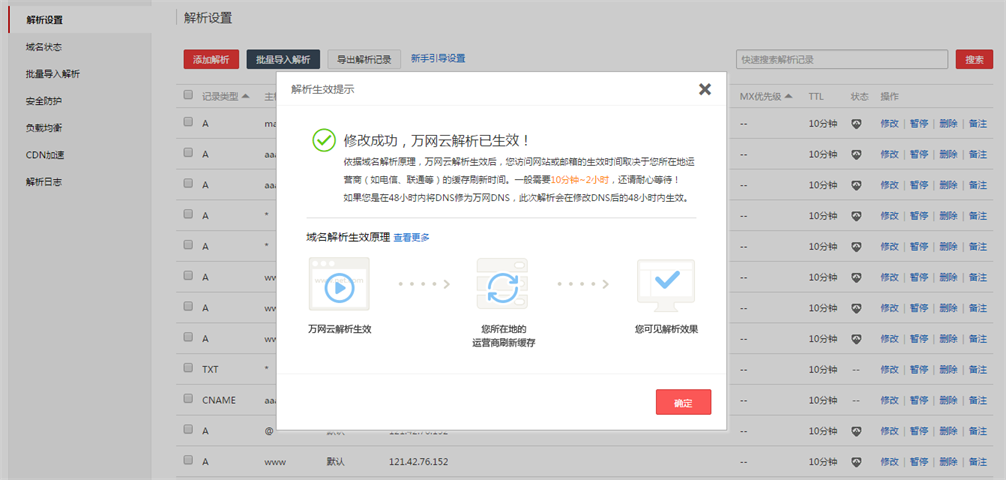
Task: Open CDN加速 in the sidebar
Action: 45,155
